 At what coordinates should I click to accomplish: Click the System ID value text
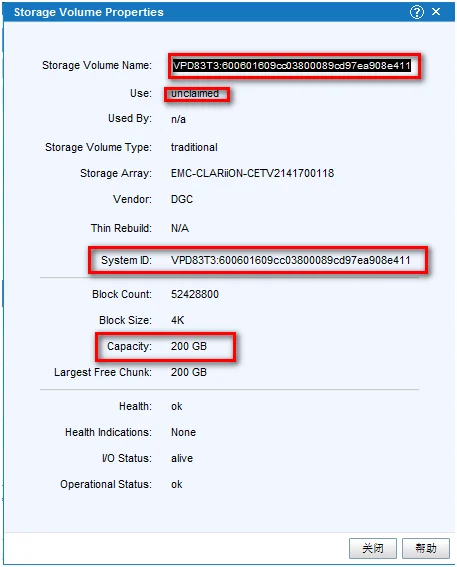(x=290, y=260)
